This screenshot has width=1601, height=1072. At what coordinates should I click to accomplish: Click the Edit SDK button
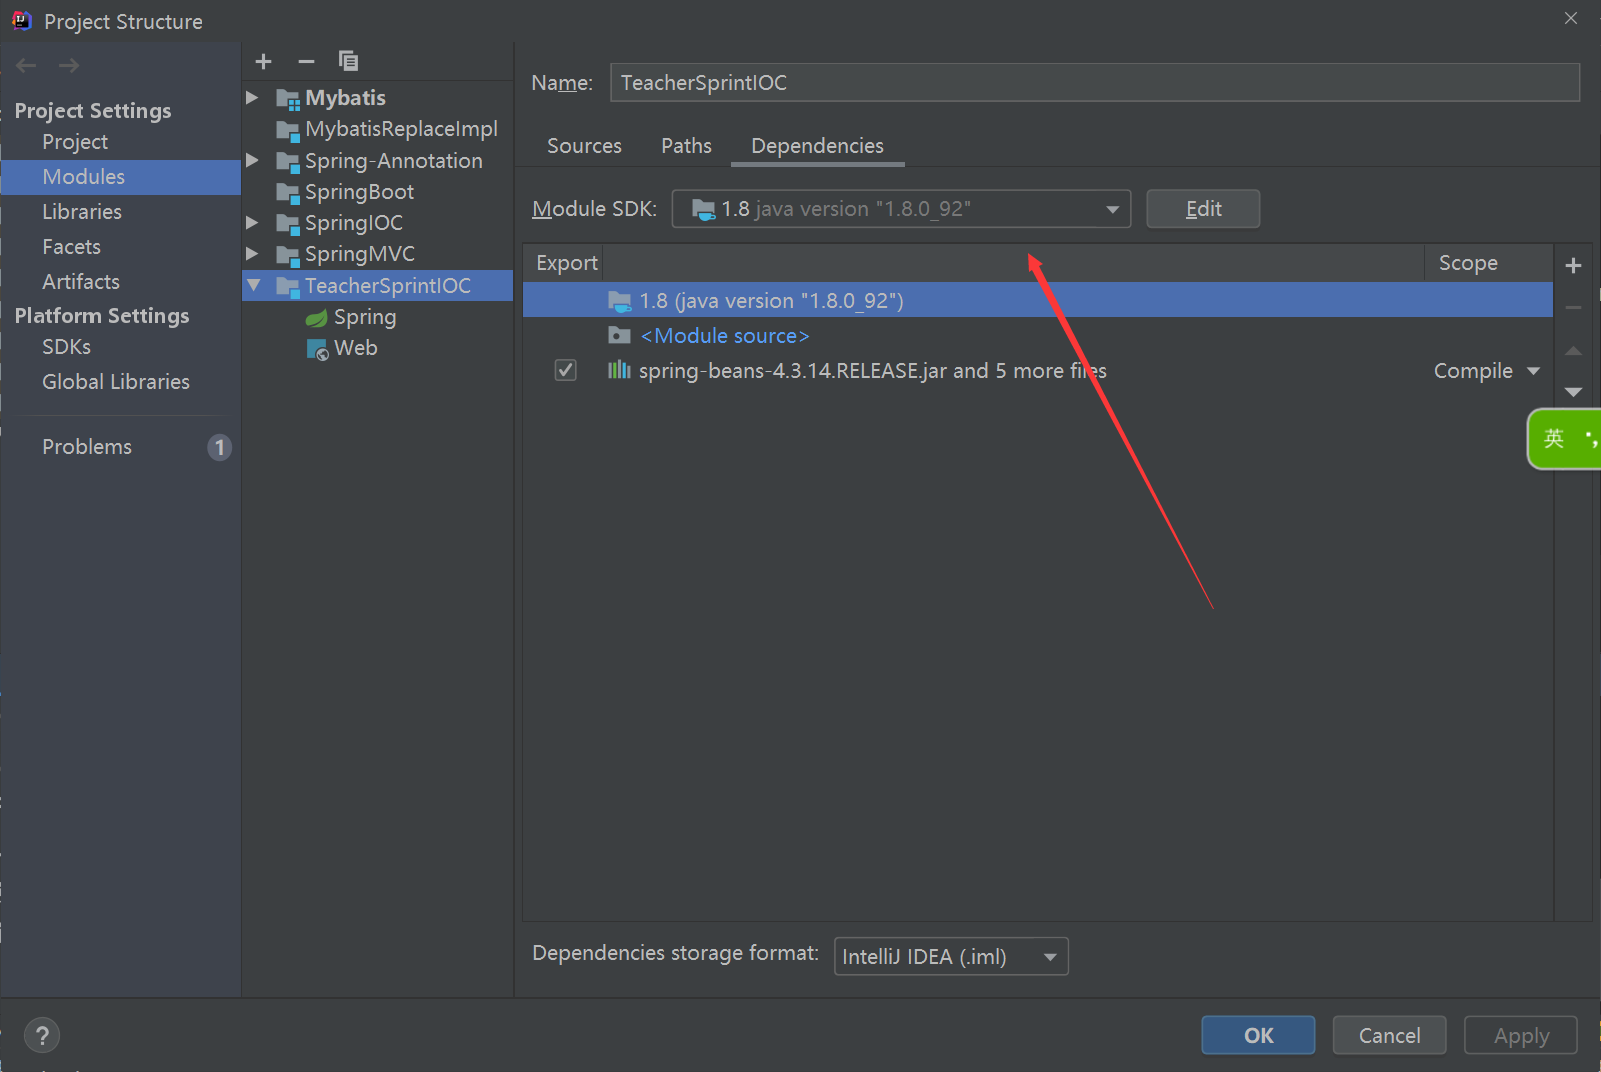pyautogui.click(x=1203, y=209)
